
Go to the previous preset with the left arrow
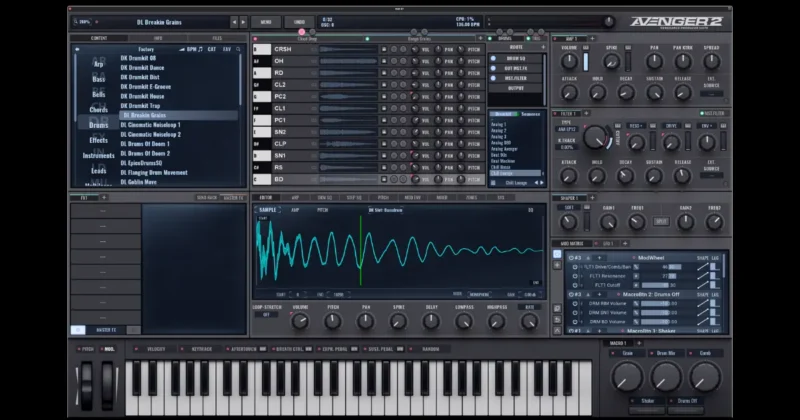(234, 22)
